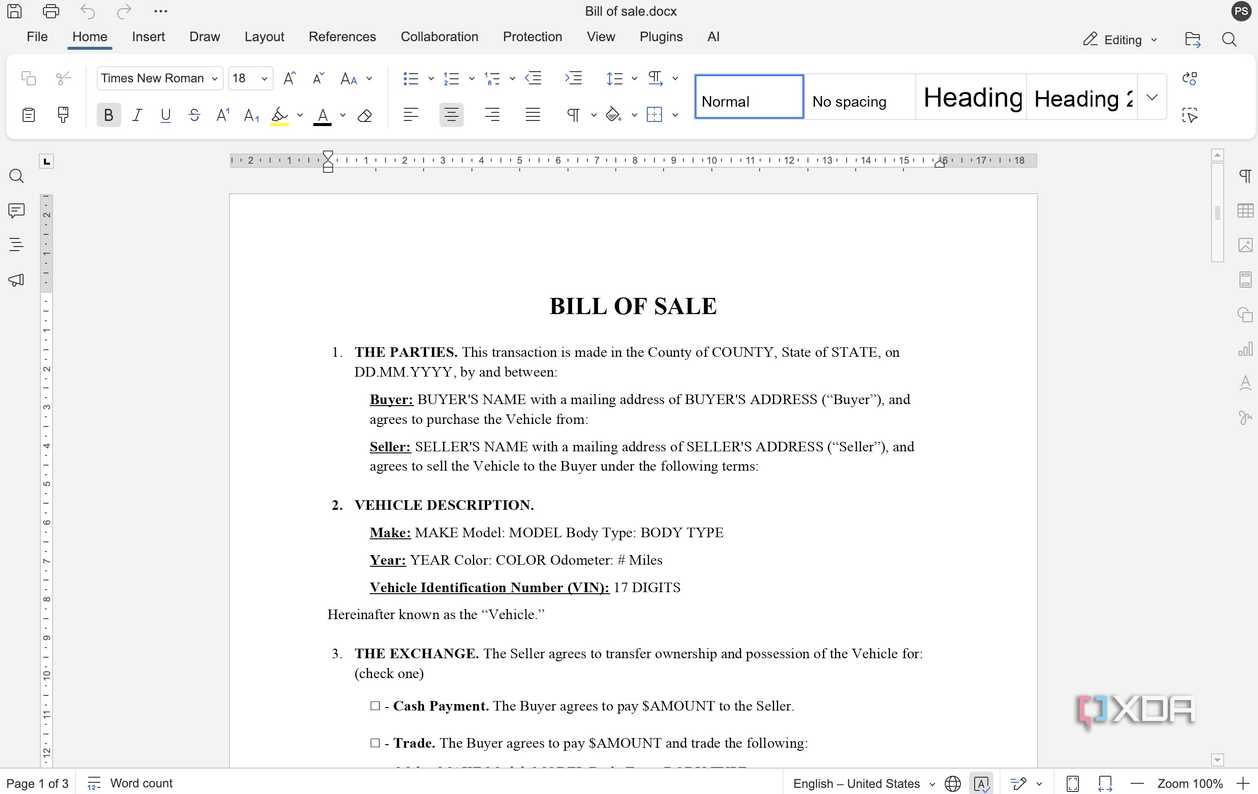The width and height of the screenshot is (1258, 794).
Task: Save the document with the save icon
Action: tap(15, 12)
